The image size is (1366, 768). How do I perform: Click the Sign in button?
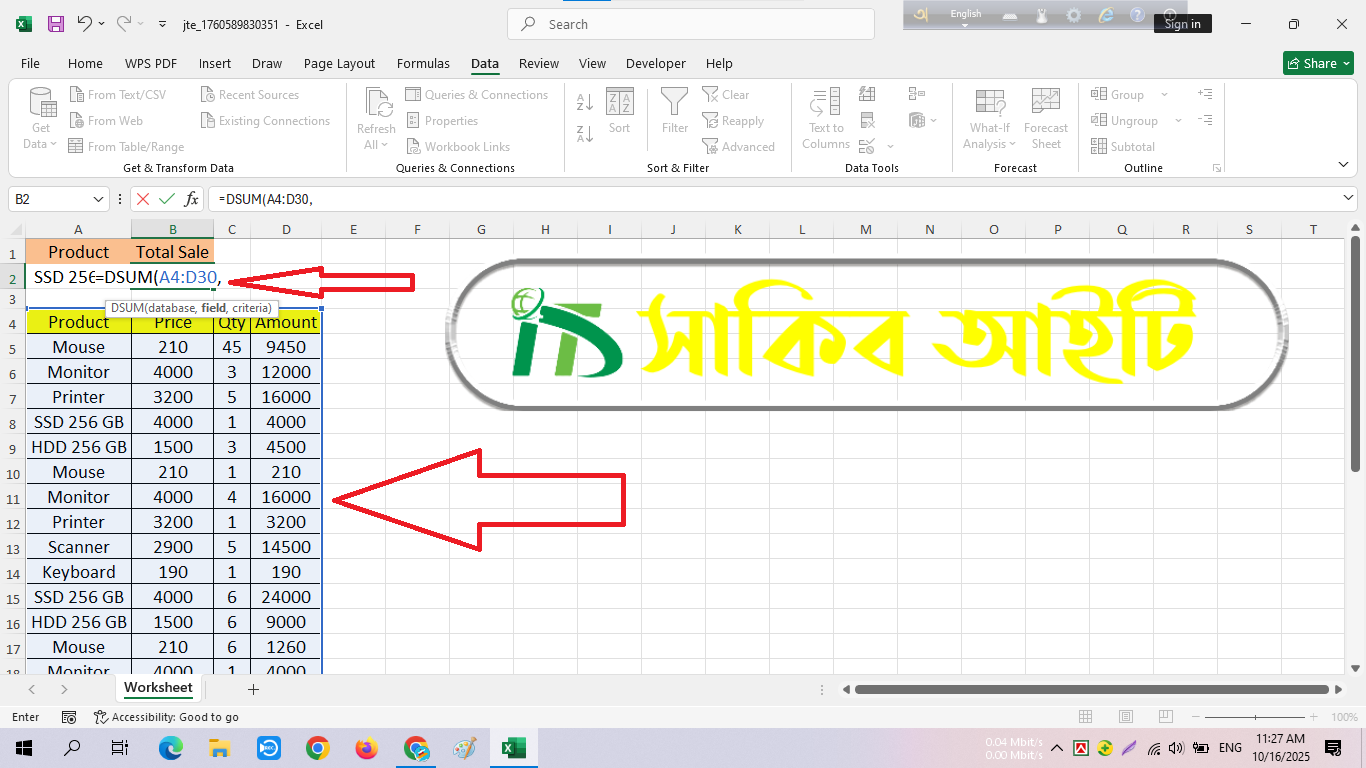click(x=1182, y=24)
